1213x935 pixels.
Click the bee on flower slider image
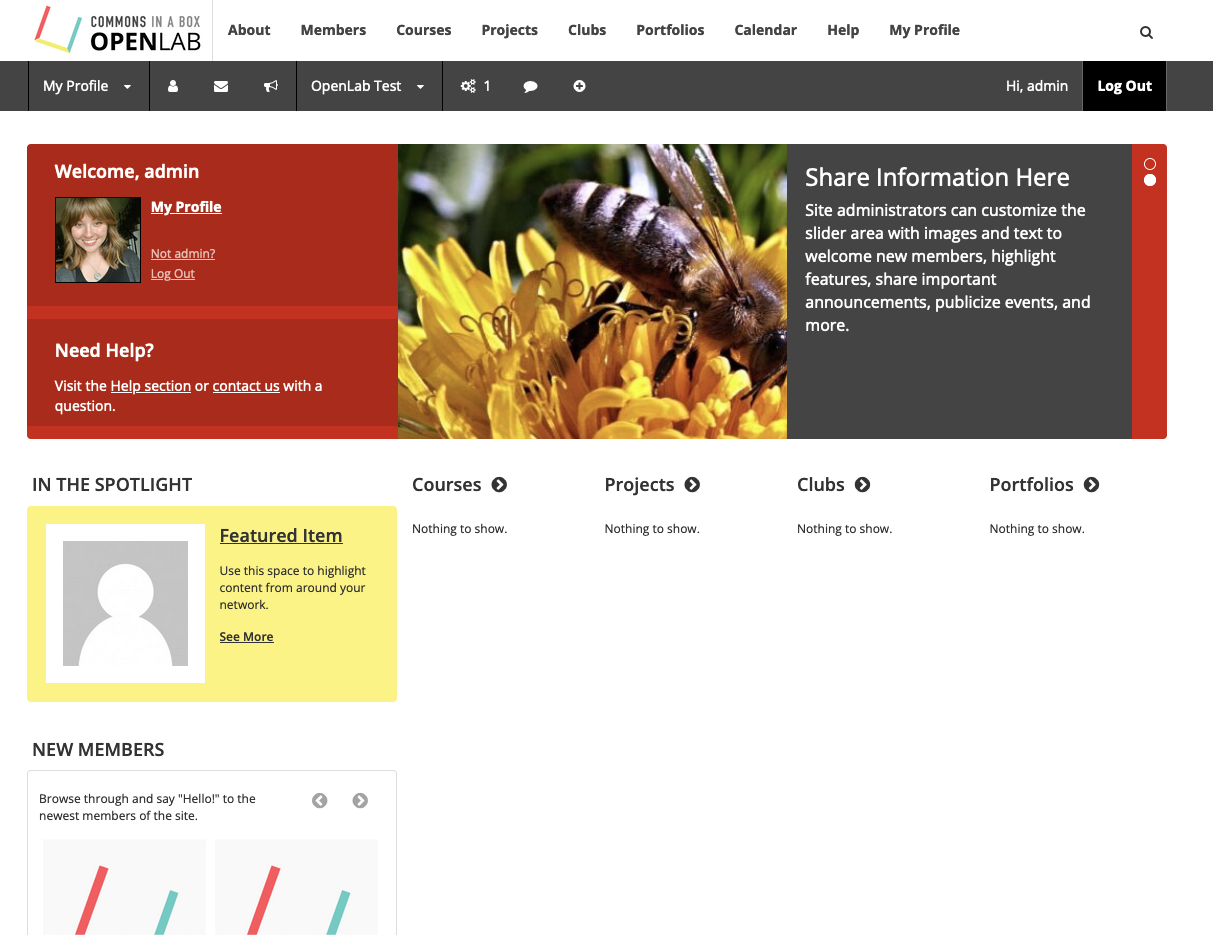pyautogui.click(x=593, y=292)
